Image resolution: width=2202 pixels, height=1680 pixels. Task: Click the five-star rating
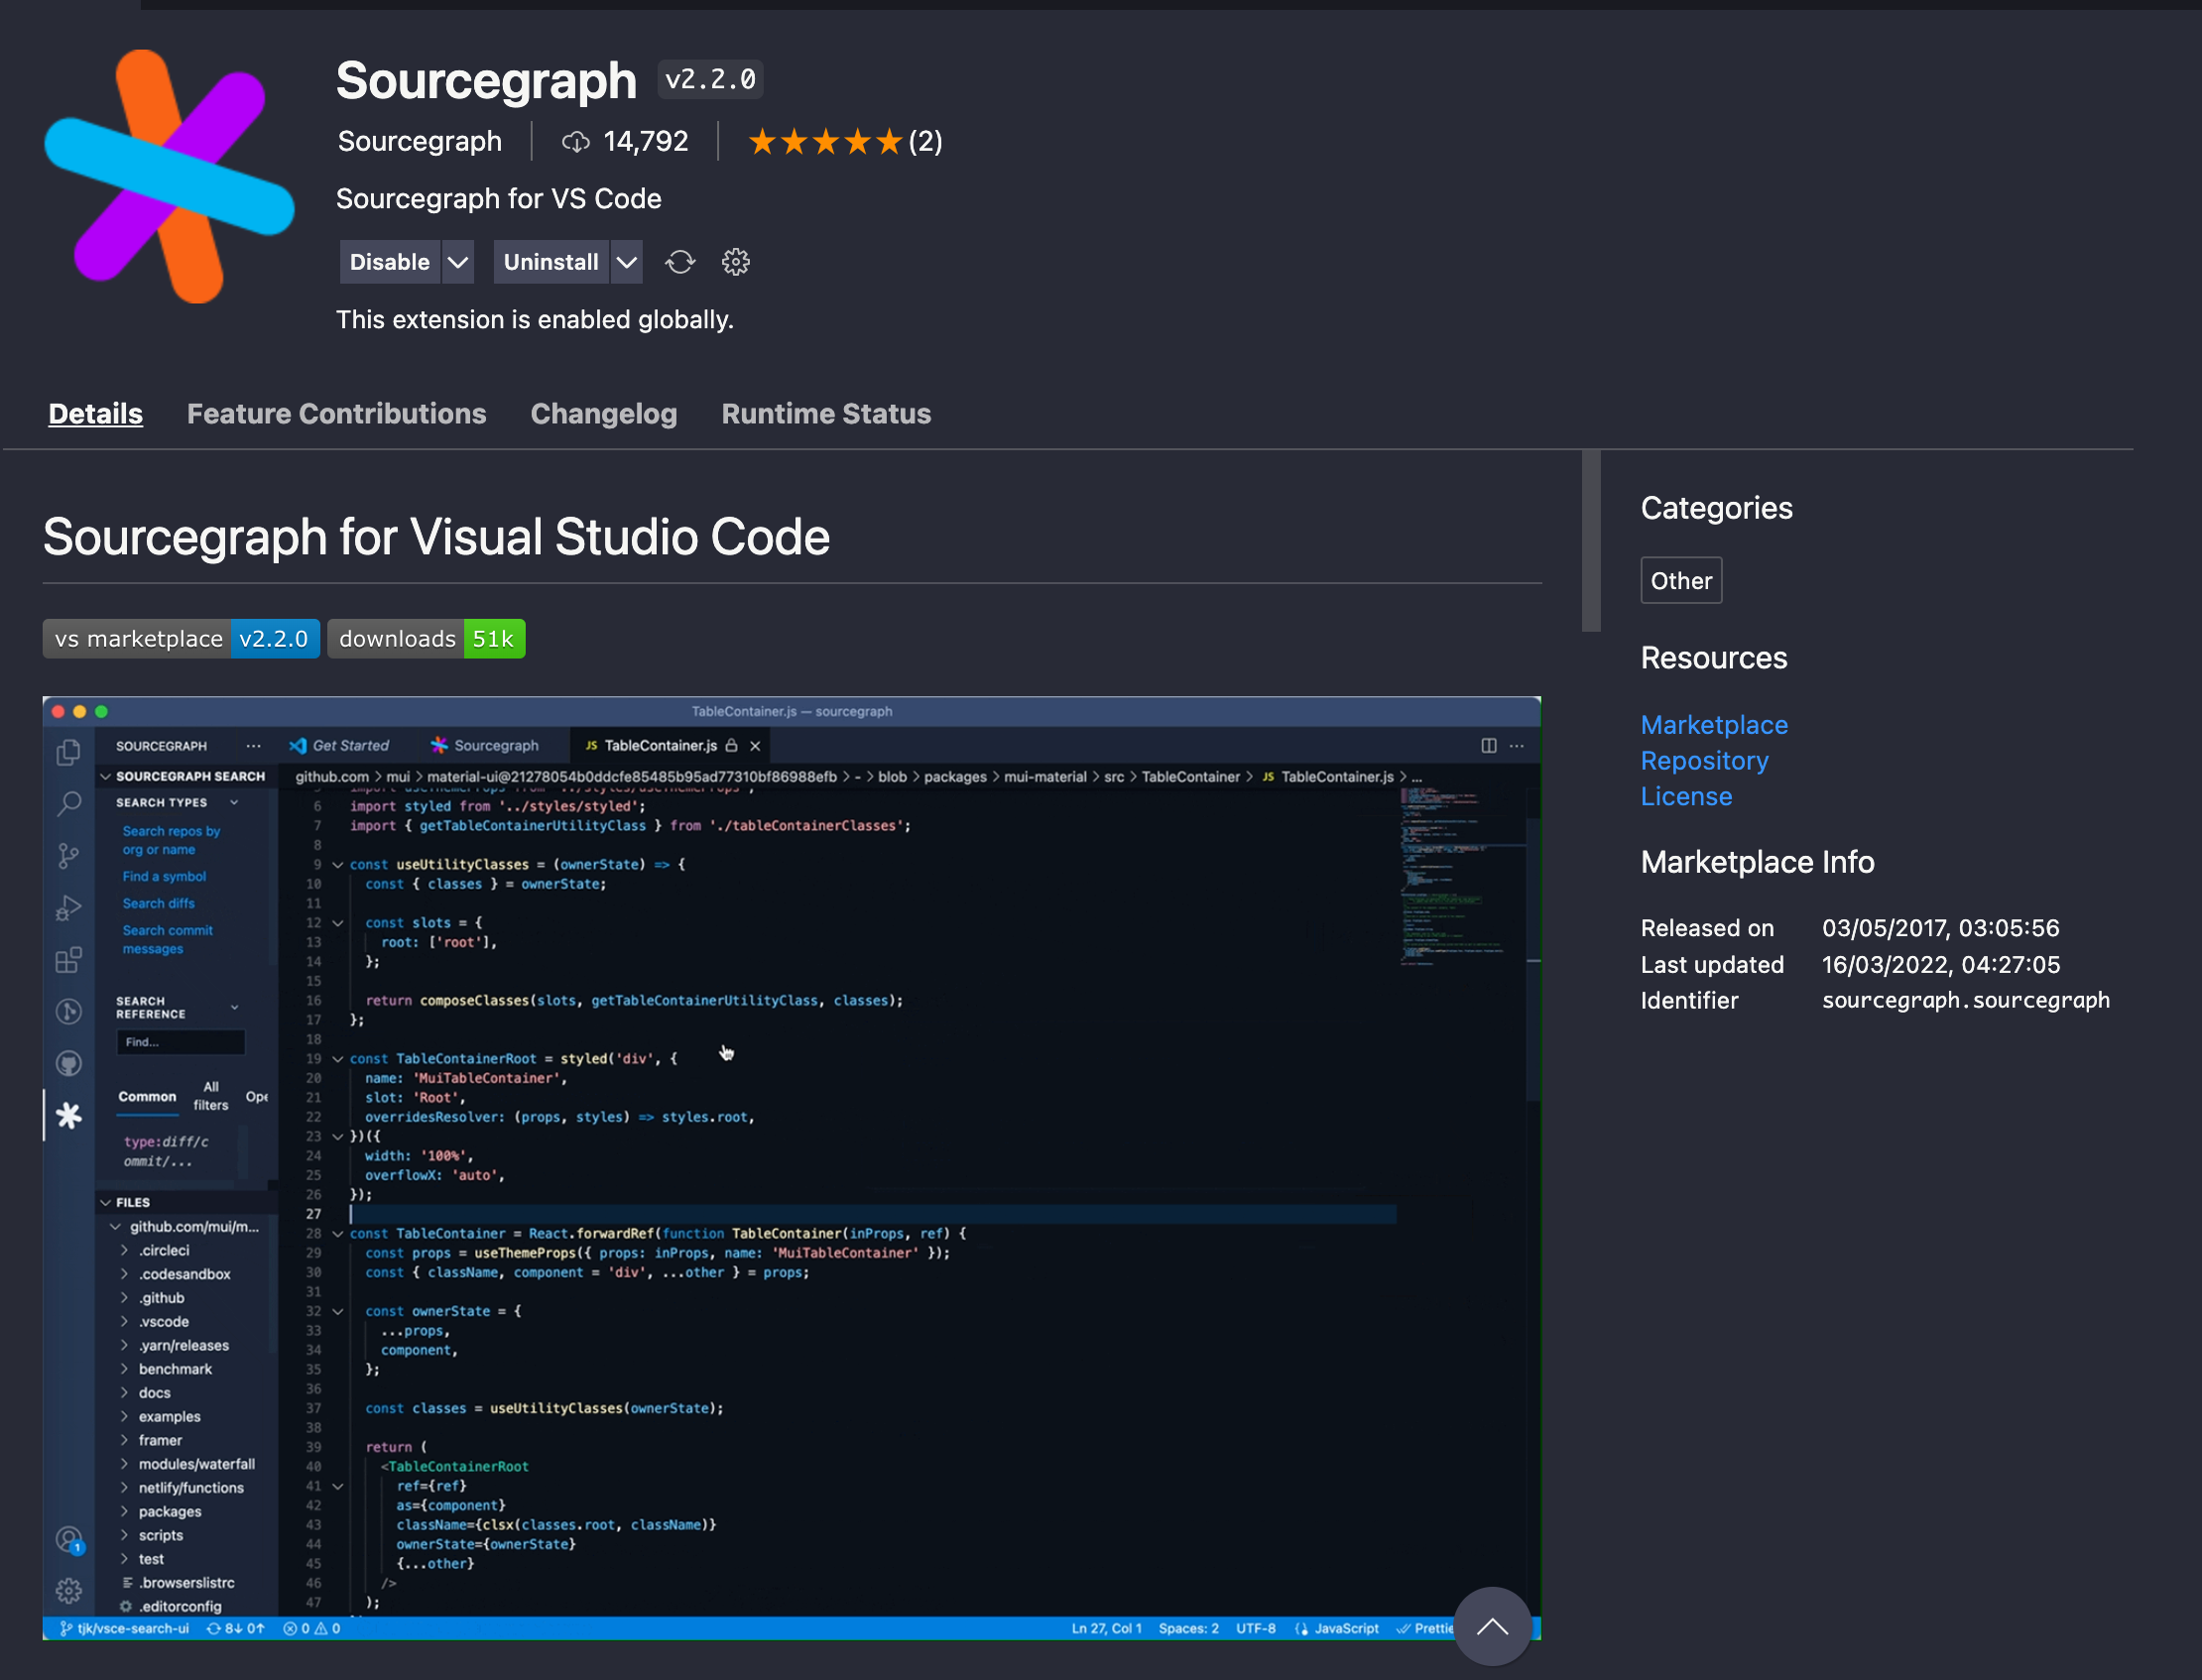click(825, 142)
